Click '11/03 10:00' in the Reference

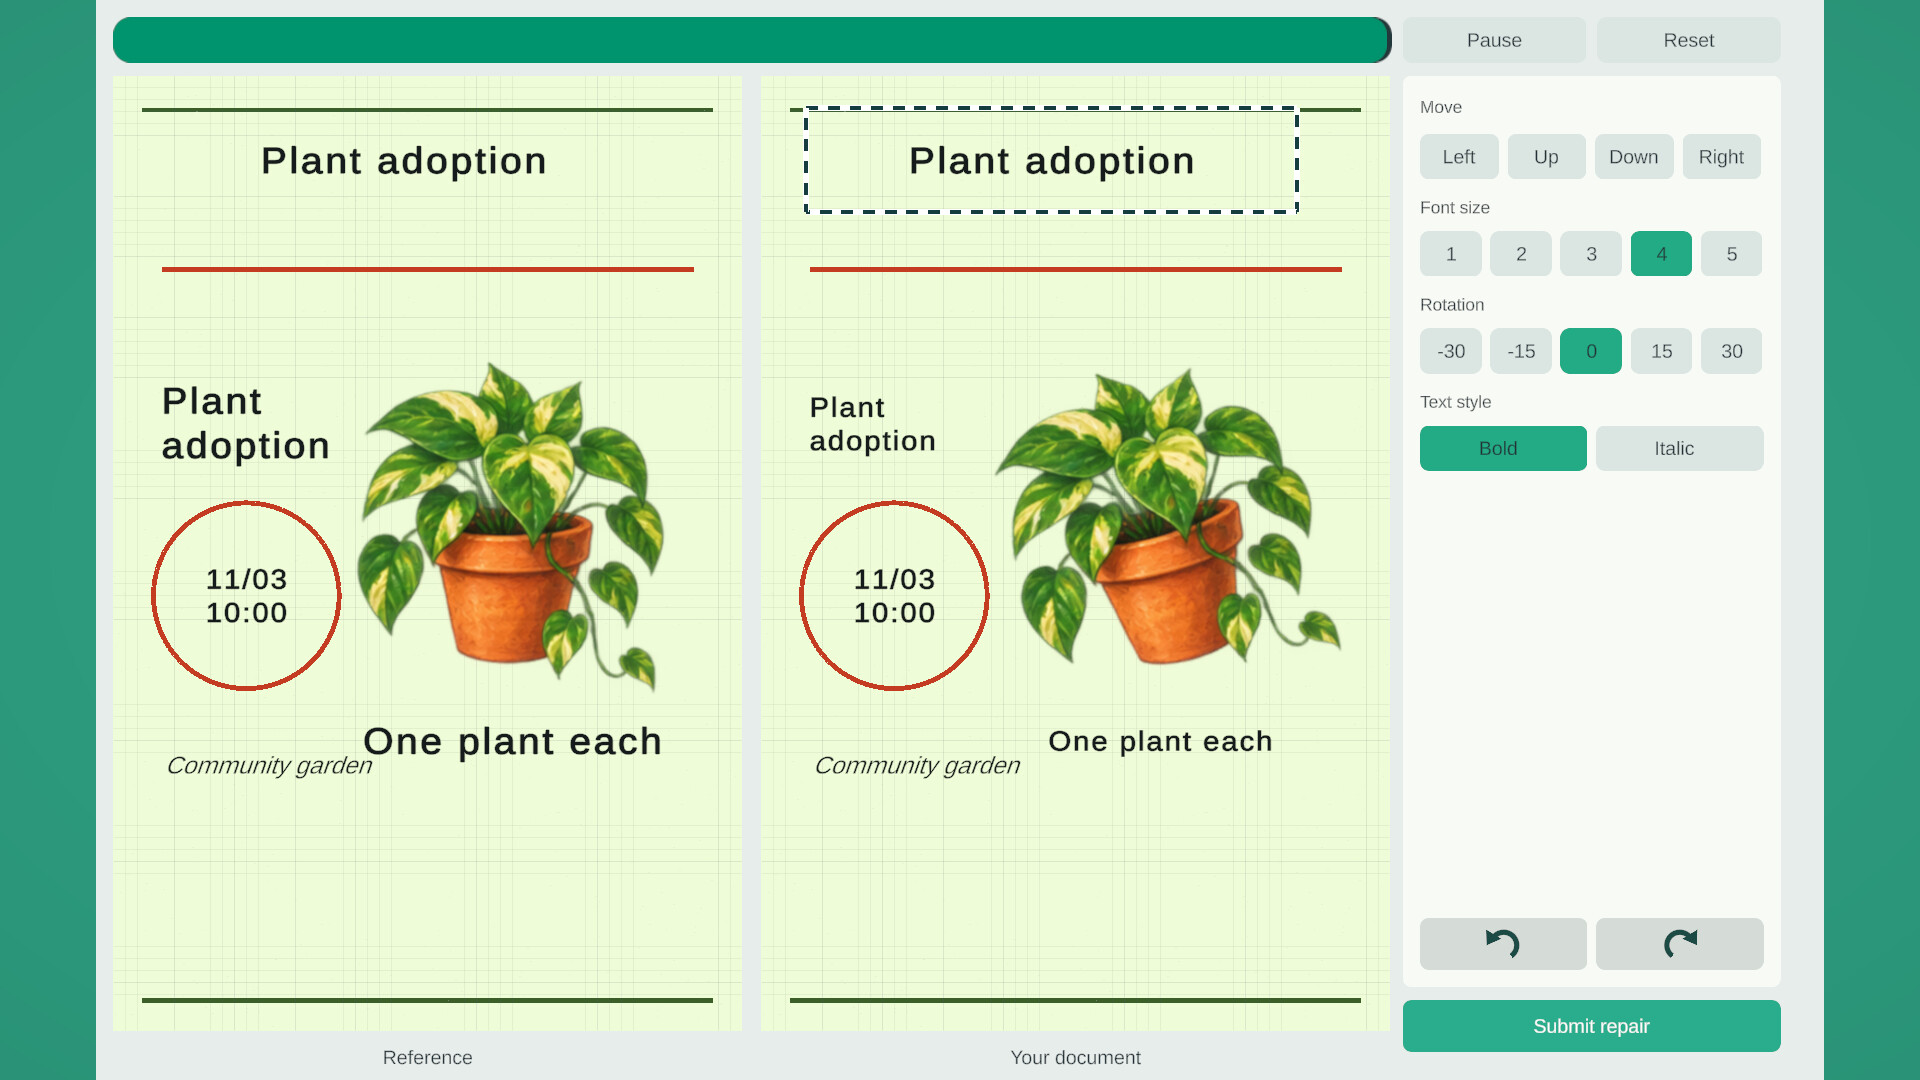pyautogui.click(x=246, y=596)
